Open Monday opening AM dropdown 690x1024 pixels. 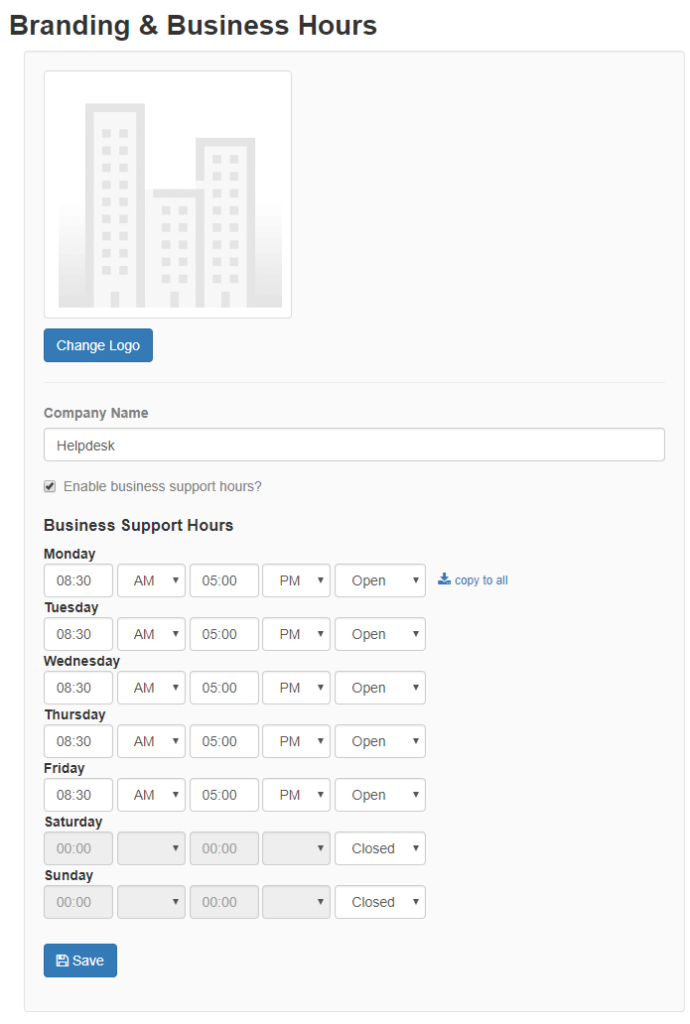(x=151, y=581)
